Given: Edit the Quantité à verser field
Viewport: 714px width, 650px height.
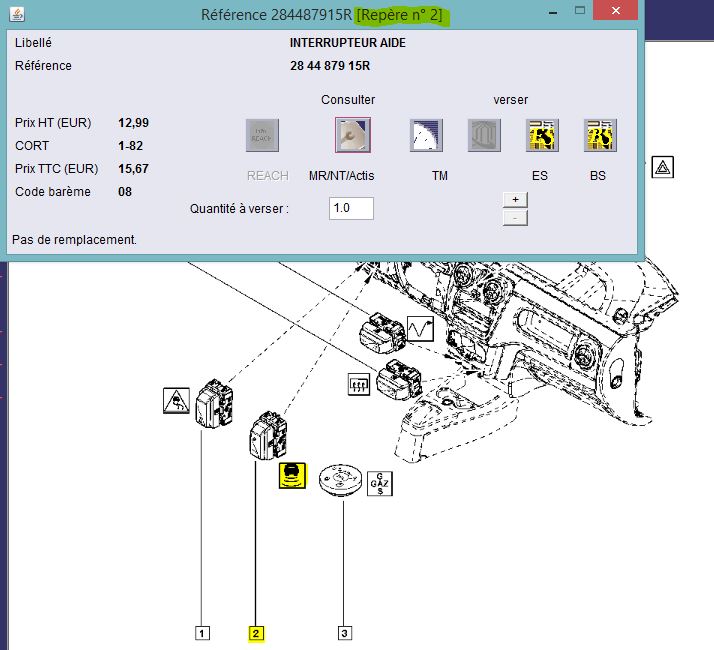Looking at the screenshot, I should (352, 208).
